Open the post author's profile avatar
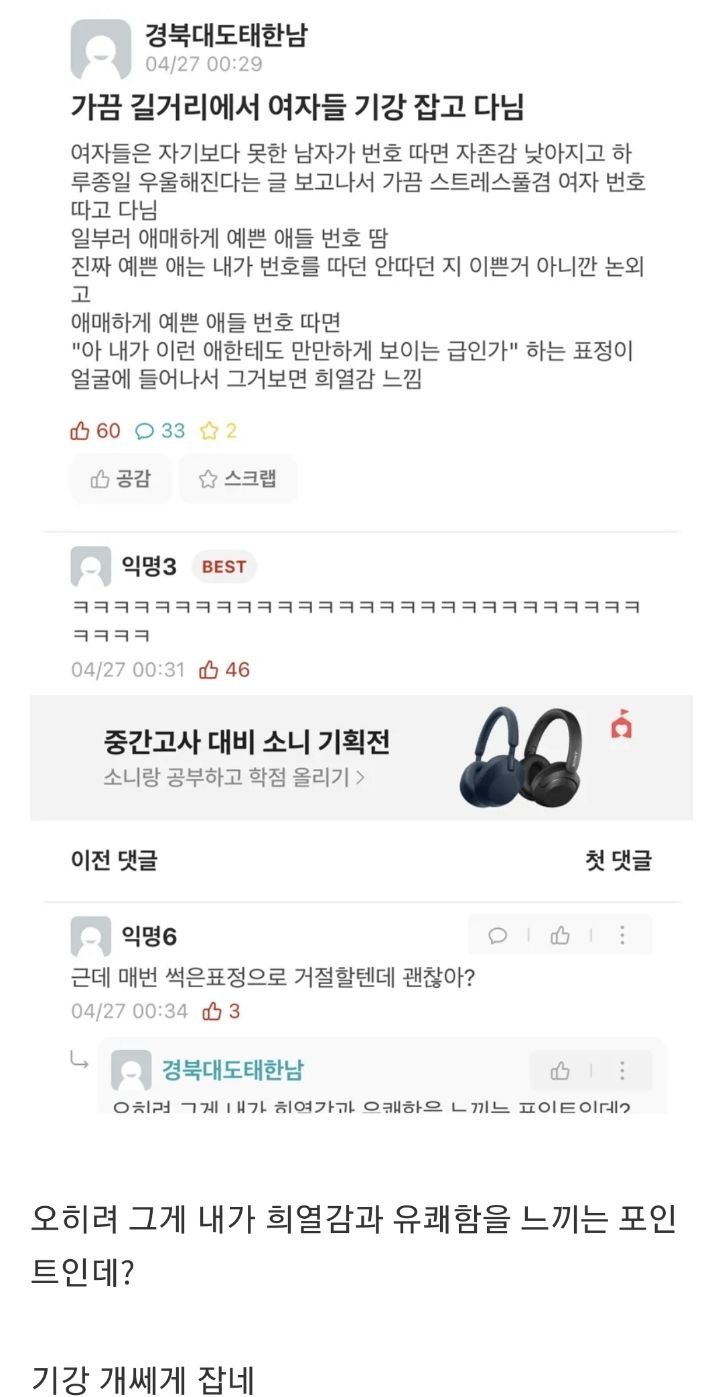Viewport: 720px width, 1397px height. (x=101, y=50)
